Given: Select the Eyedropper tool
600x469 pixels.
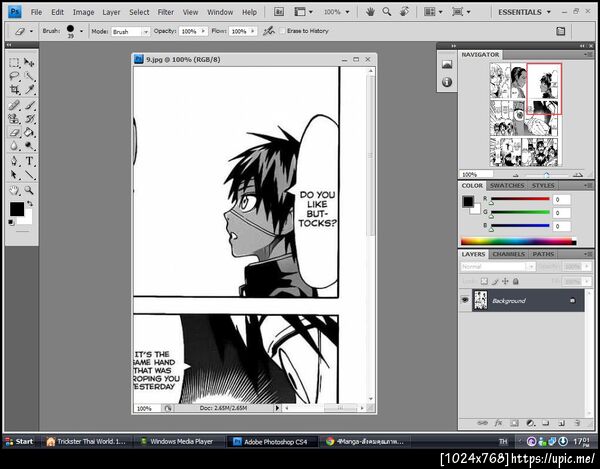Looking at the screenshot, I should coord(29,90).
